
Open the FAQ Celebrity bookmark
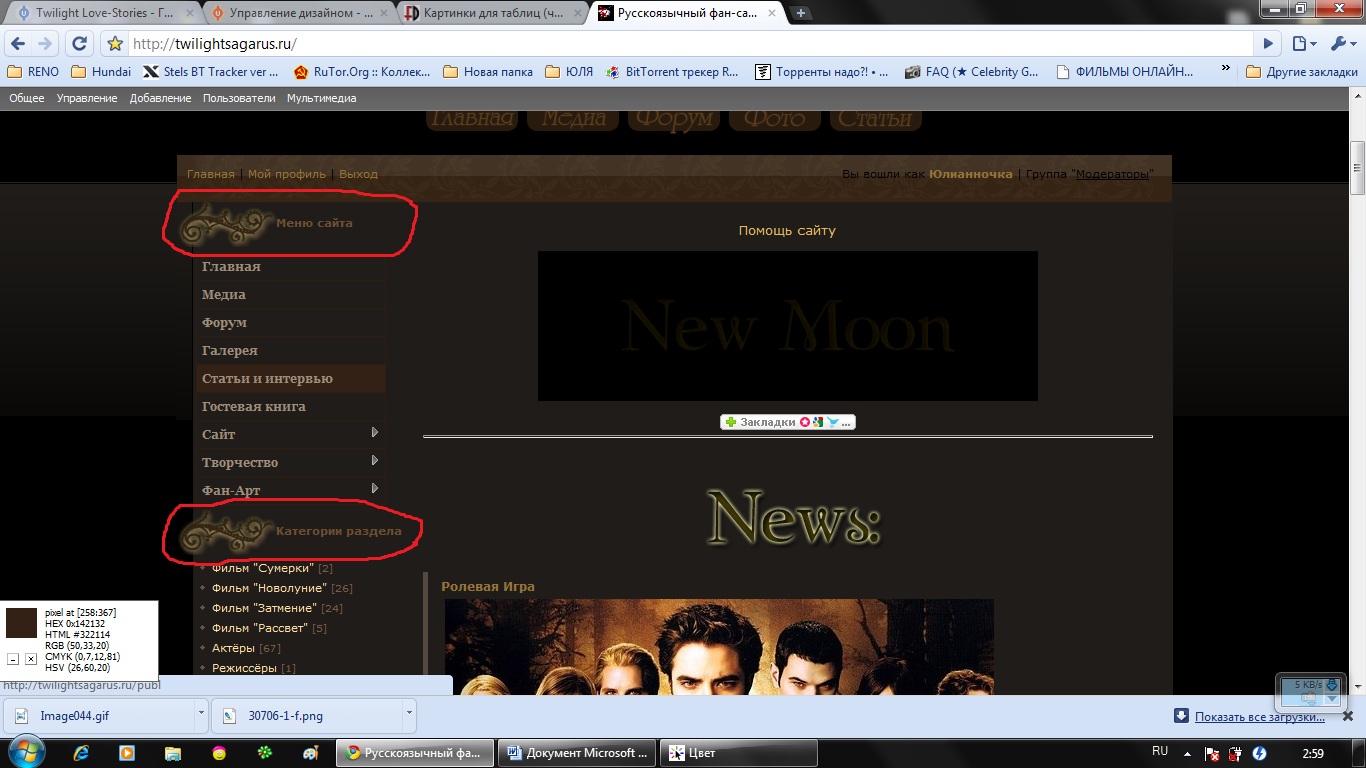(972, 72)
